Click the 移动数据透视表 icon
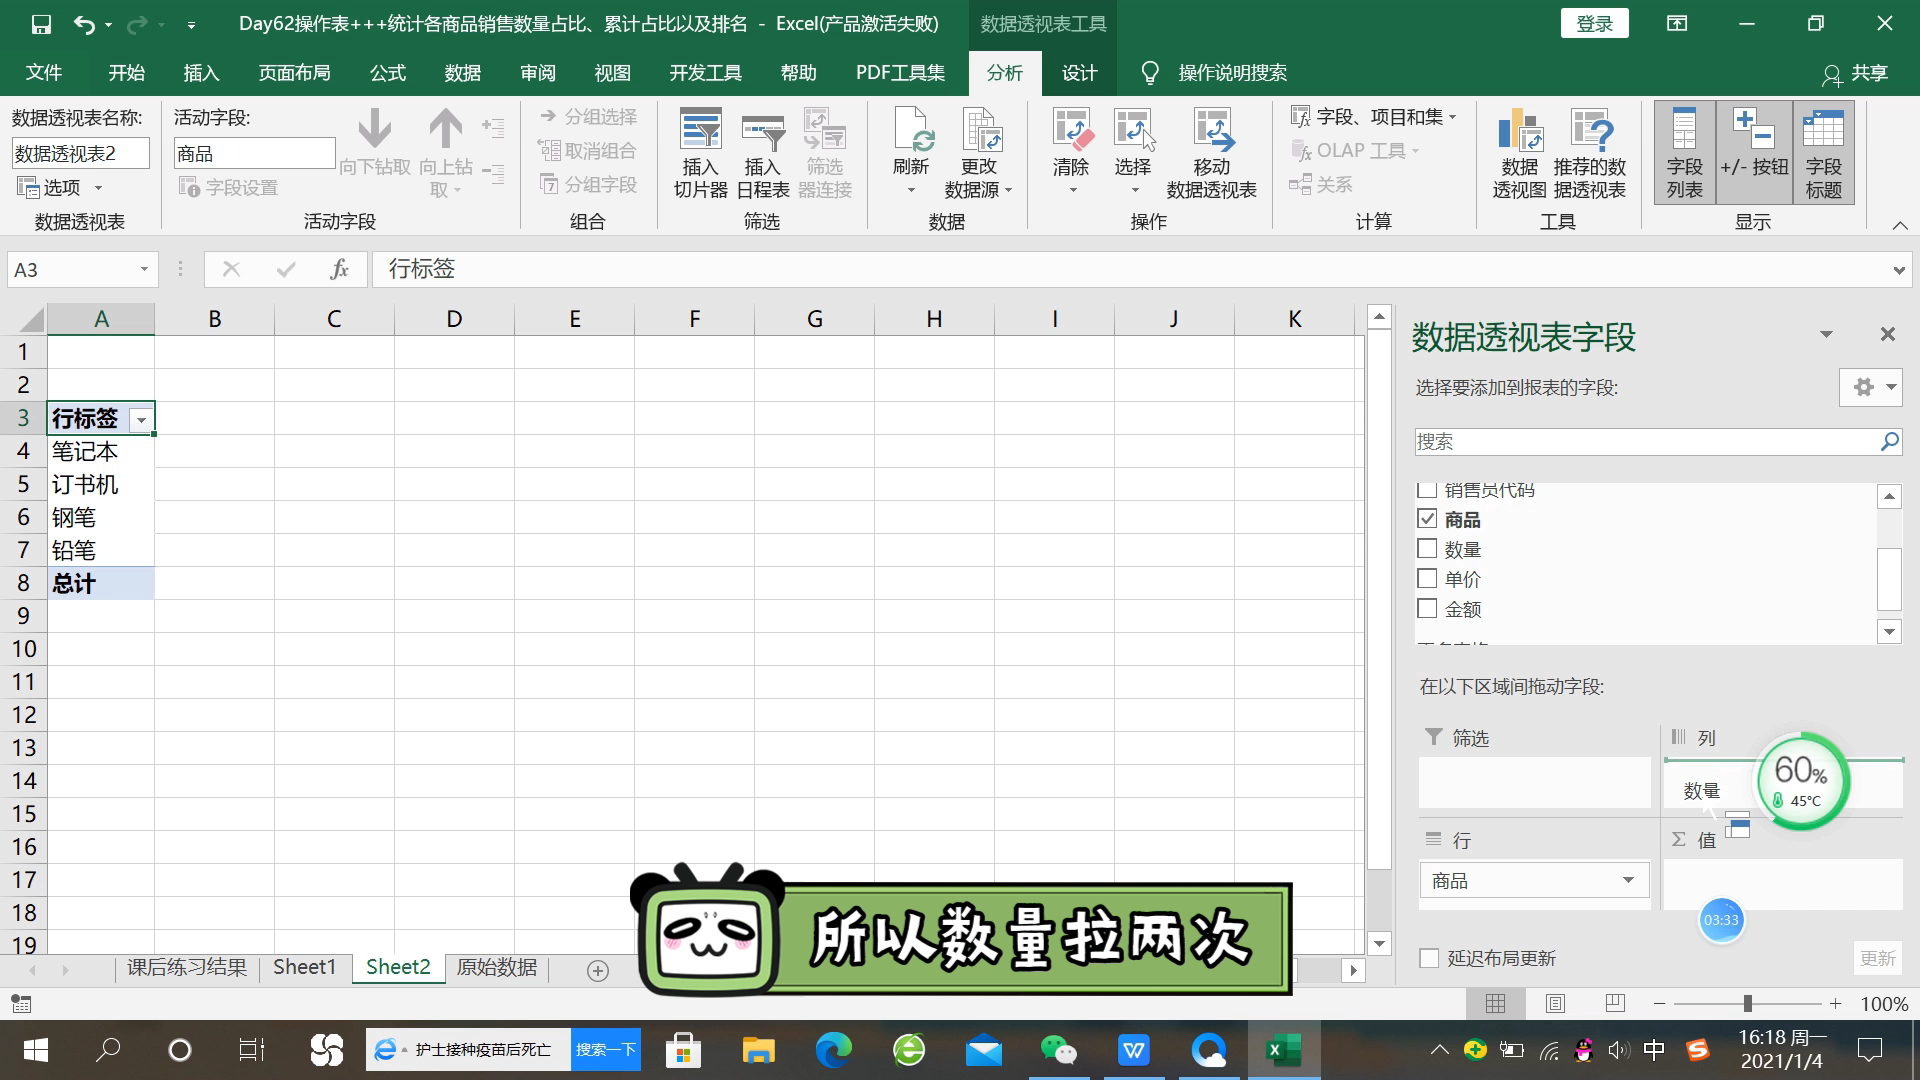 [1212, 150]
